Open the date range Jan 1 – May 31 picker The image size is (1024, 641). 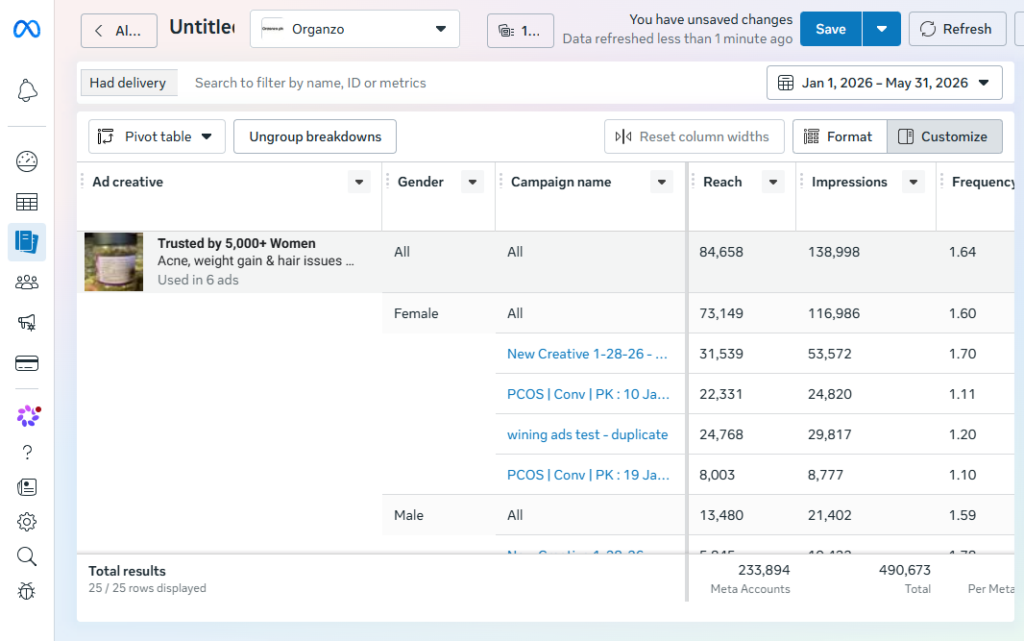pyautogui.click(x=884, y=83)
